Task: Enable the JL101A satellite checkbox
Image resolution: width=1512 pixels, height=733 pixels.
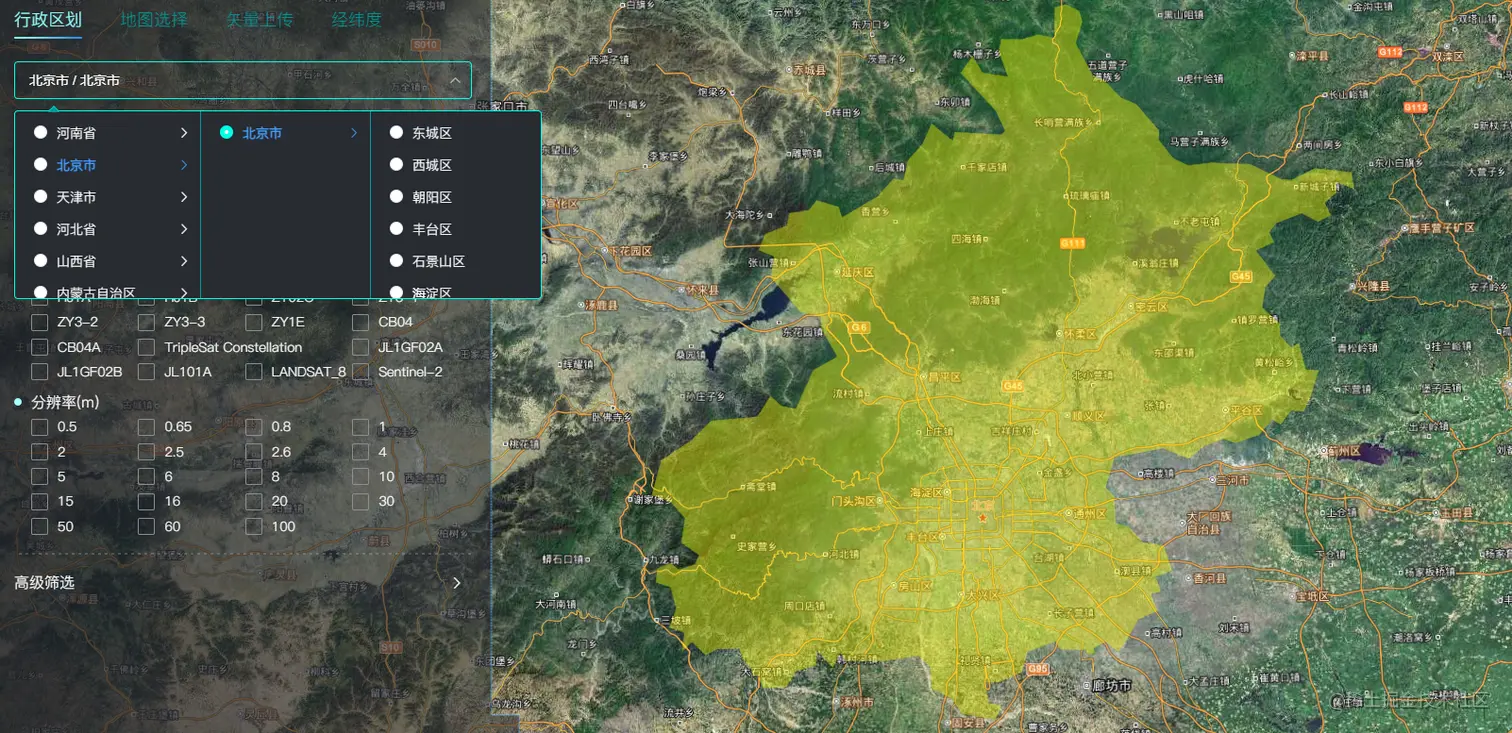Action: pos(146,372)
